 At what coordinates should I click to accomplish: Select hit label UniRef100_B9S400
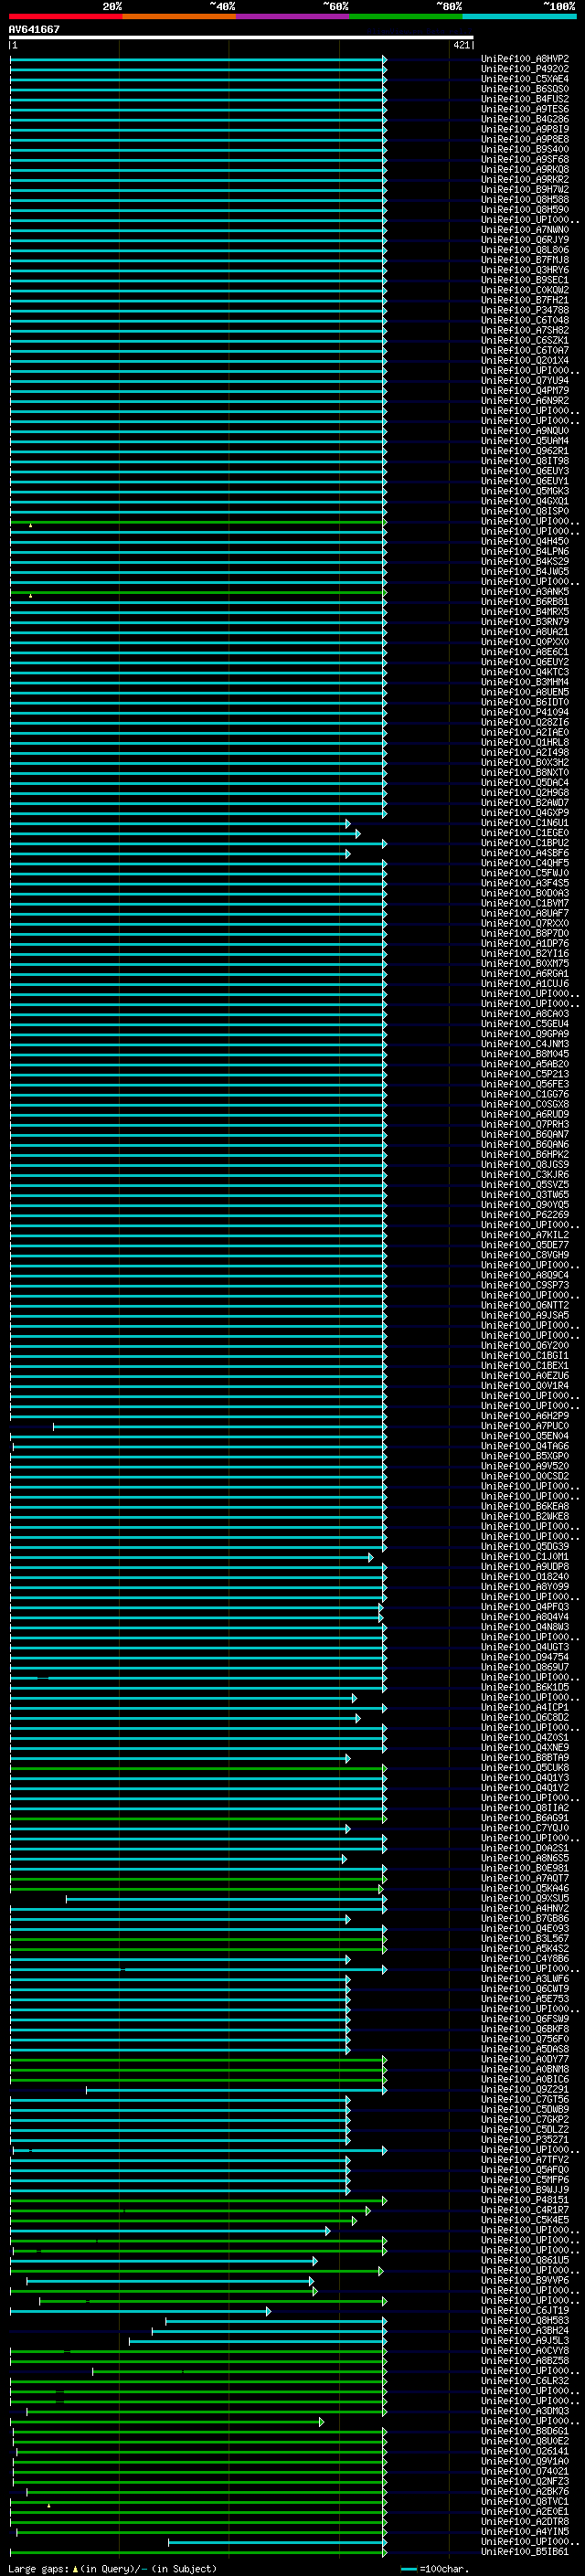tap(525, 149)
